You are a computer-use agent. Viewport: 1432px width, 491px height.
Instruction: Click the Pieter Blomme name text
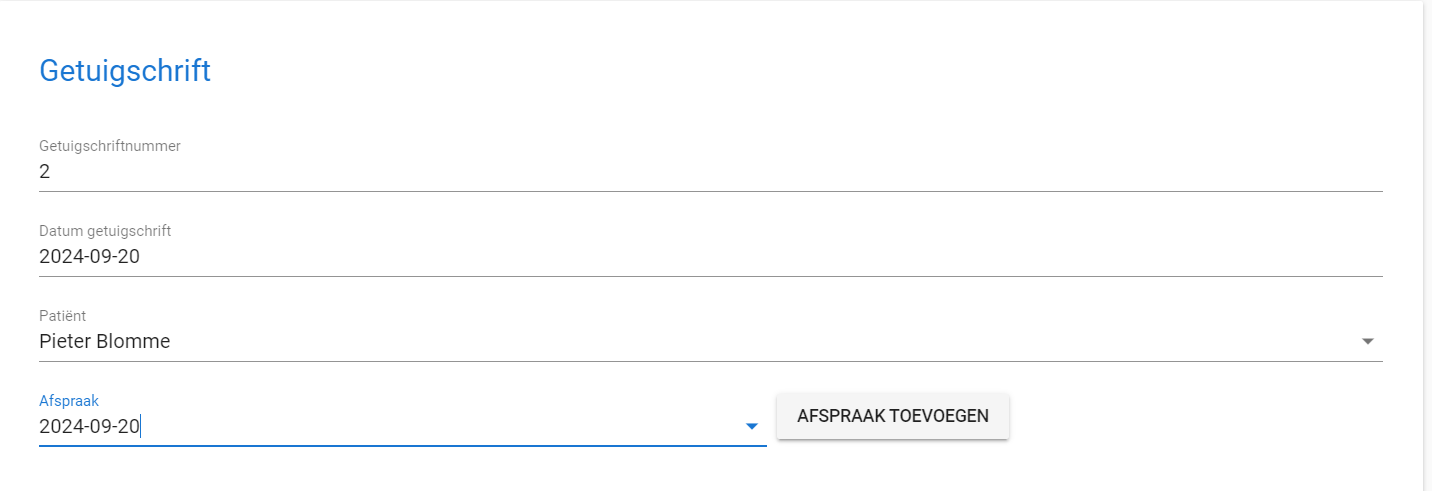[x=105, y=342]
